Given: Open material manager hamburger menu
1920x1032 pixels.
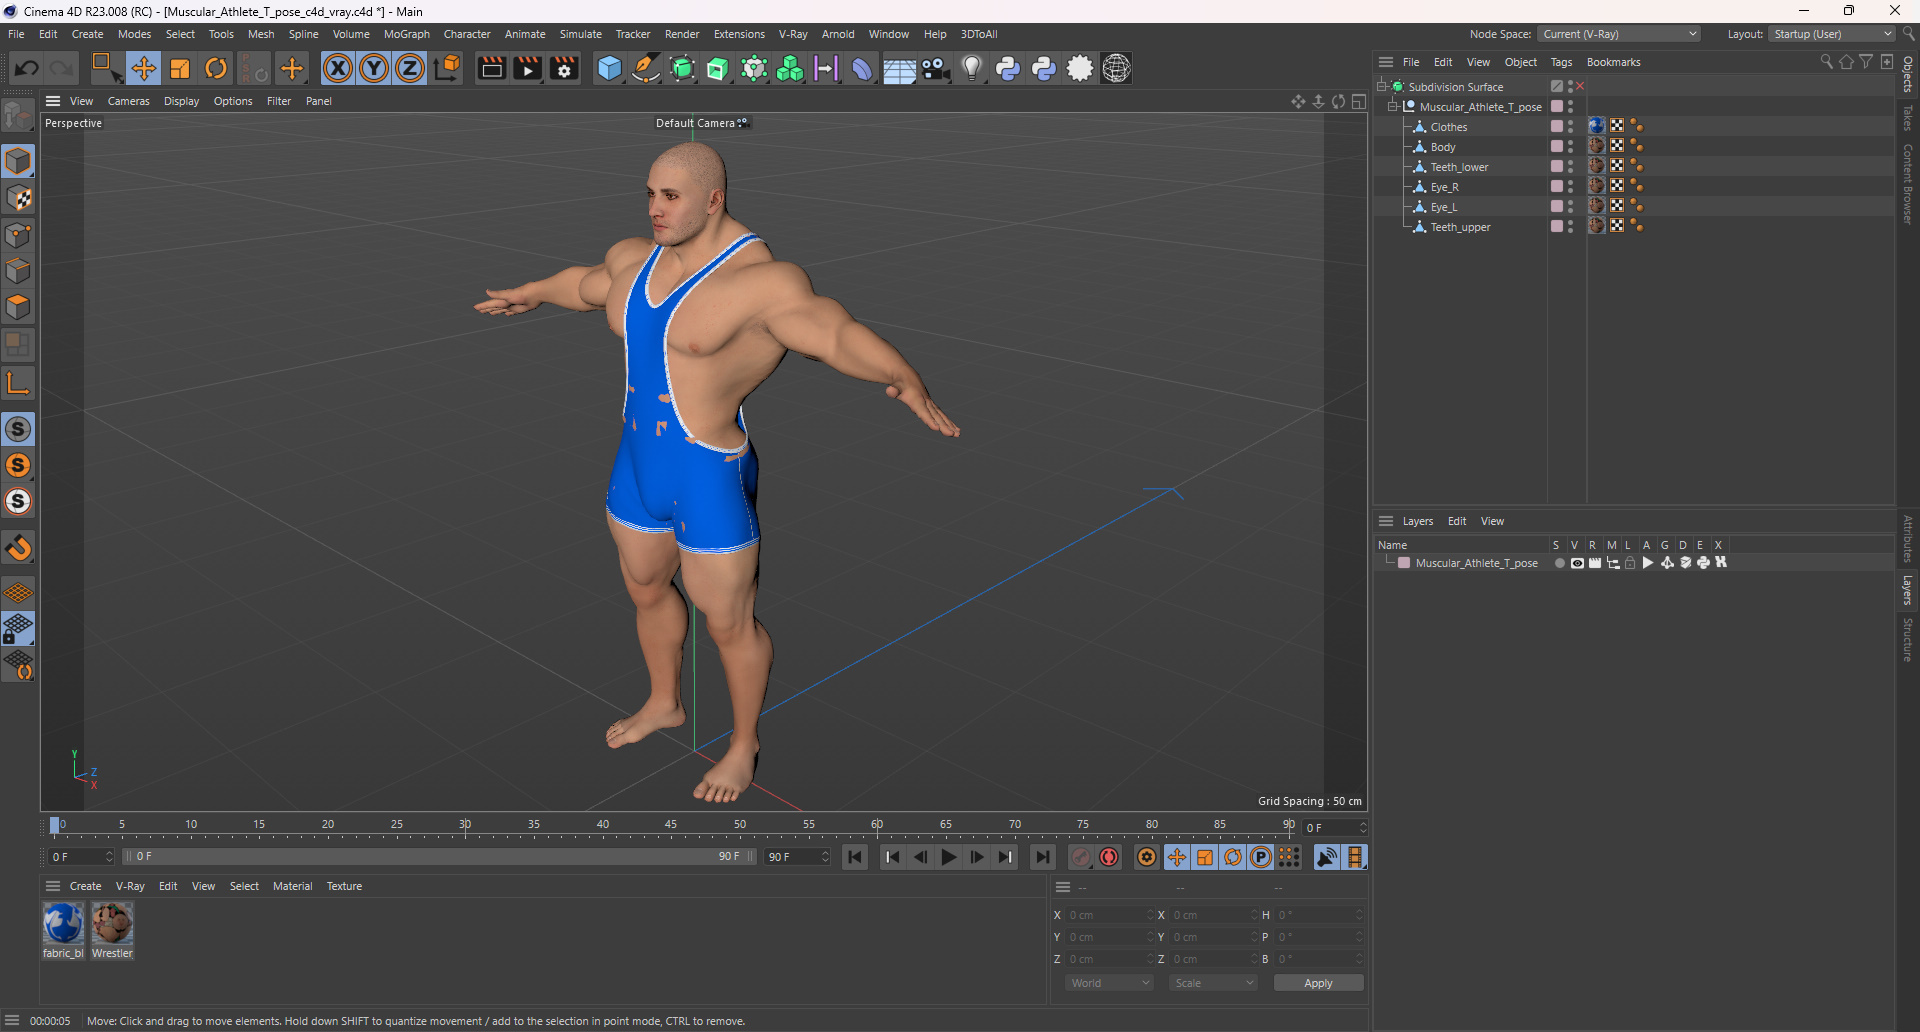Looking at the screenshot, I should pos(53,886).
